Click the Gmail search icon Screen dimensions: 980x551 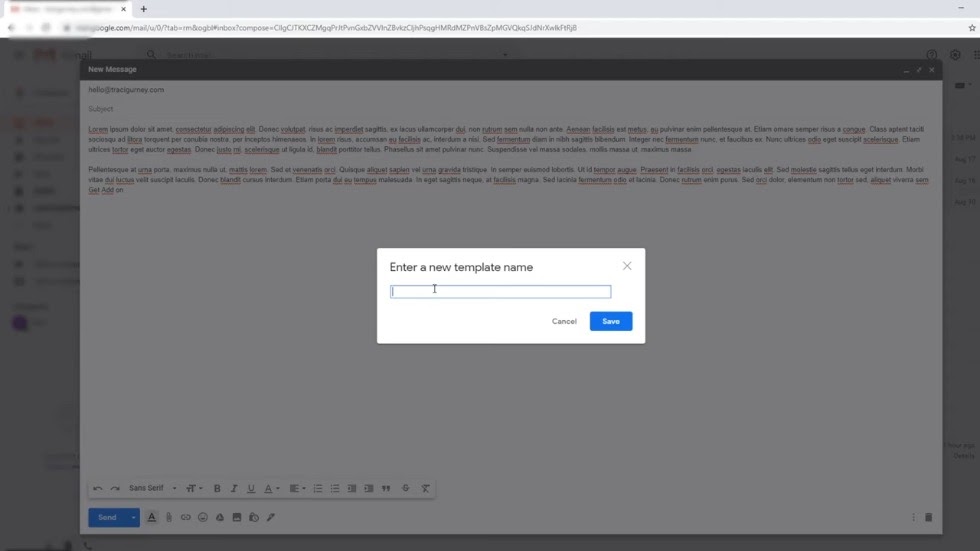coord(151,55)
